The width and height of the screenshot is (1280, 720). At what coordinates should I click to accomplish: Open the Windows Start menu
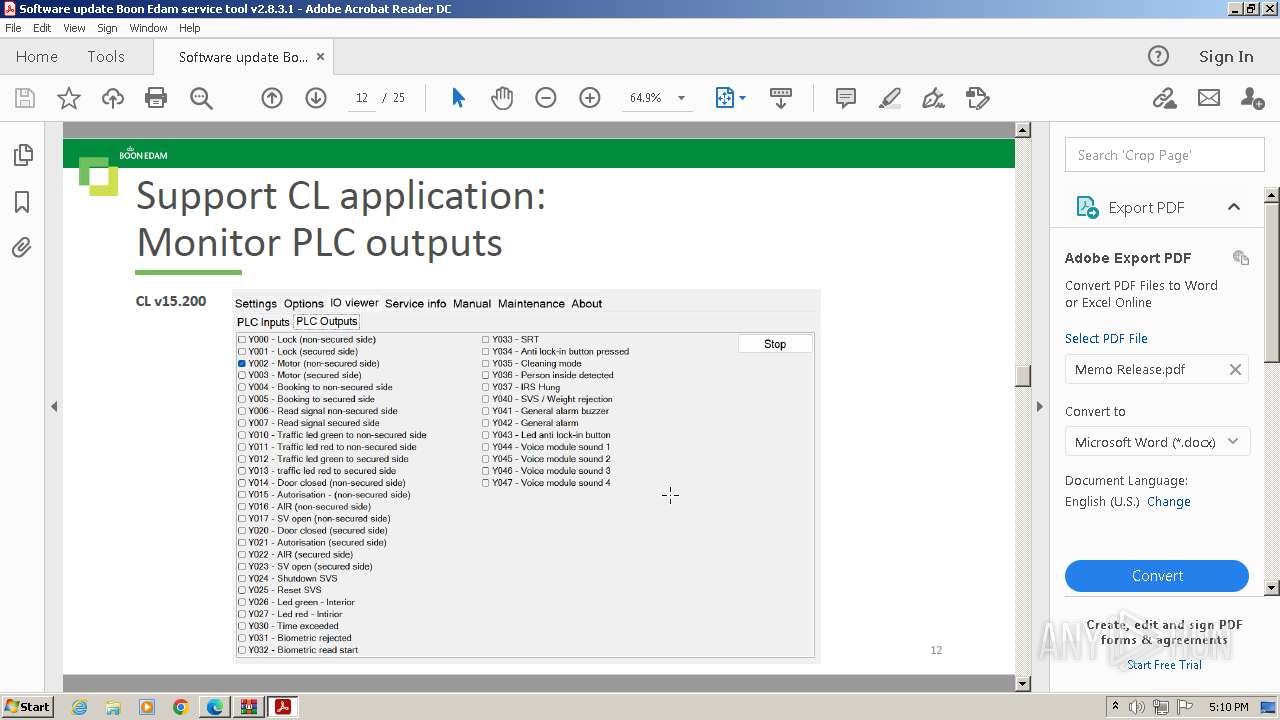(27, 707)
